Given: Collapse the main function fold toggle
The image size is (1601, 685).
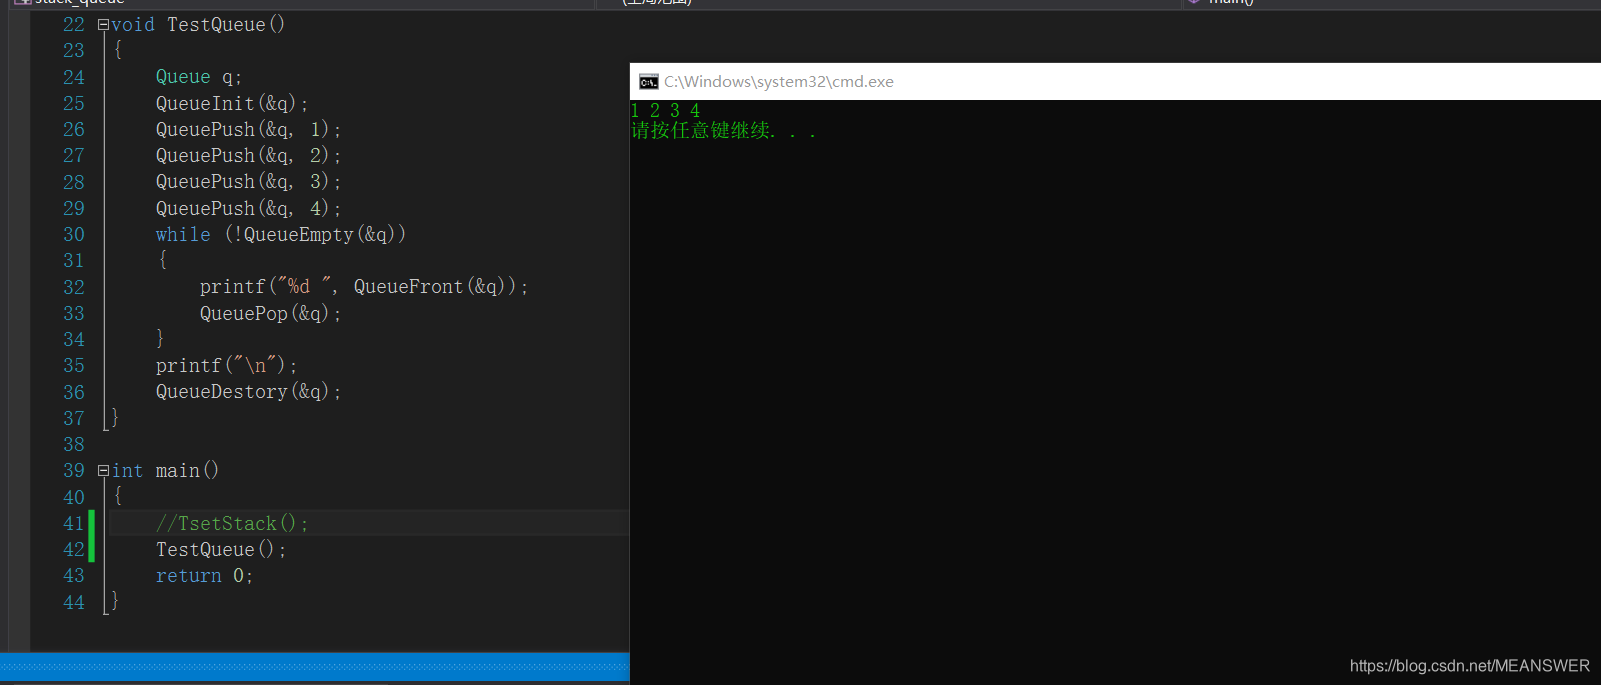Looking at the screenshot, I should pyautogui.click(x=103, y=471).
